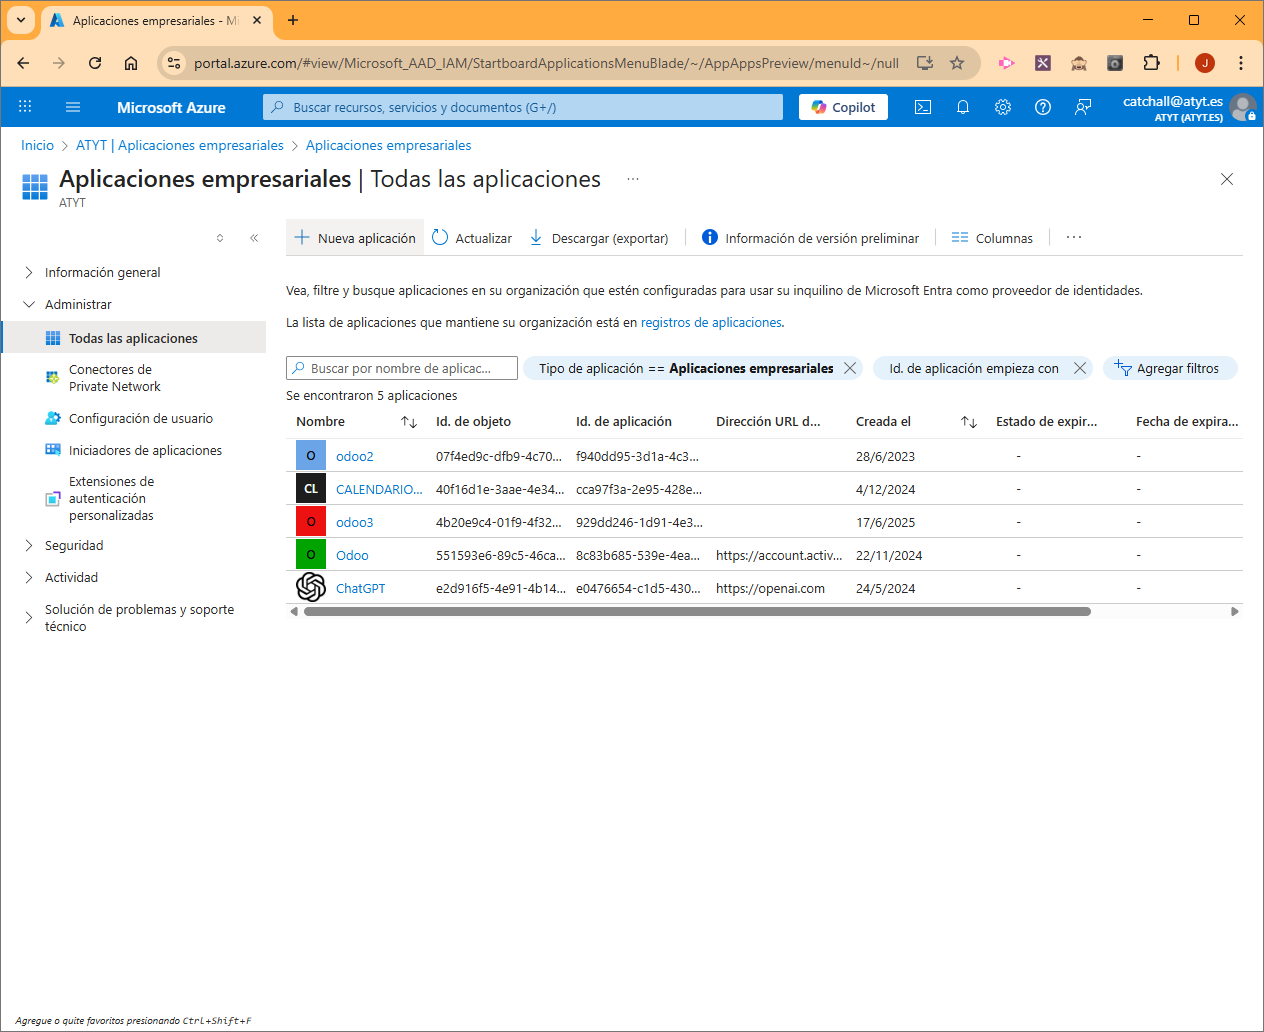The width and height of the screenshot is (1264, 1032).
Task: Bookmark this page with the star icon
Action: tap(957, 63)
